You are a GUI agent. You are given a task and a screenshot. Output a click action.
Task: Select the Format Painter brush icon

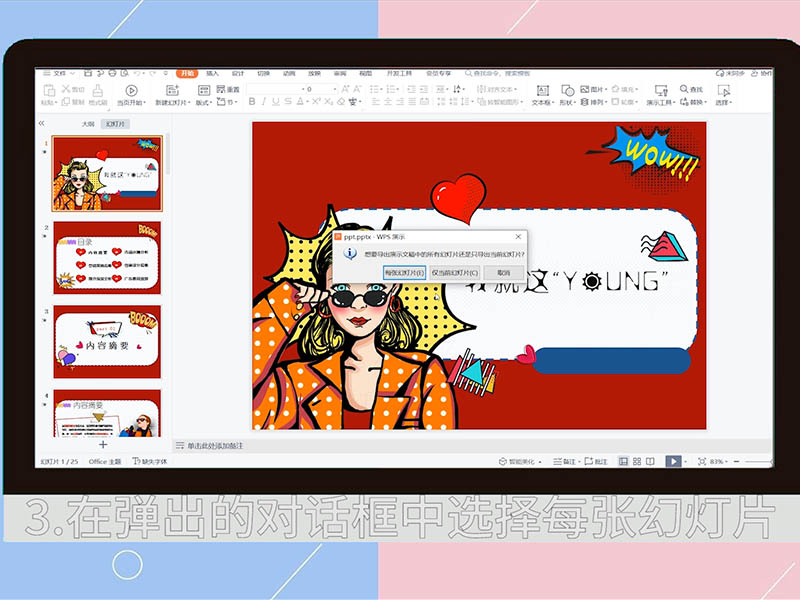click(x=97, y=91)
